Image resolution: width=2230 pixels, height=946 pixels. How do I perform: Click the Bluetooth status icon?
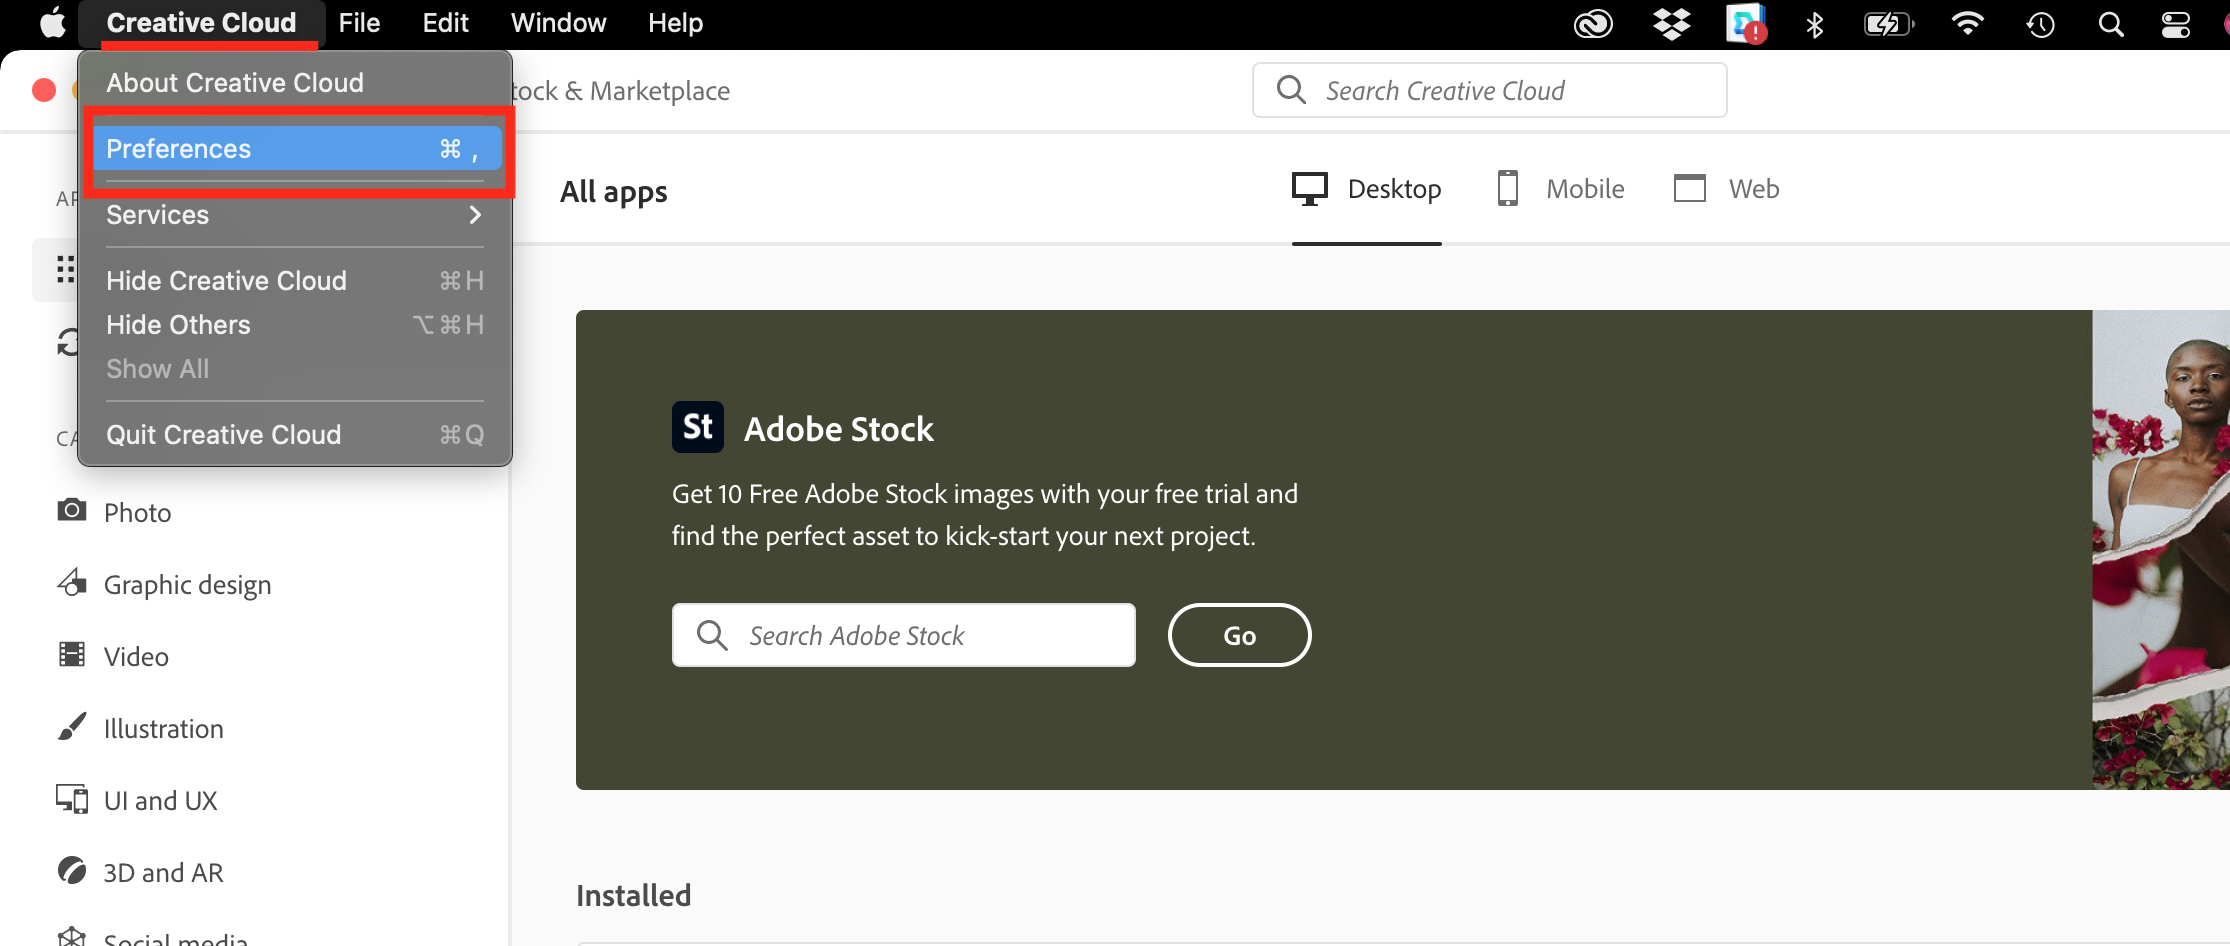point(1815,24)
